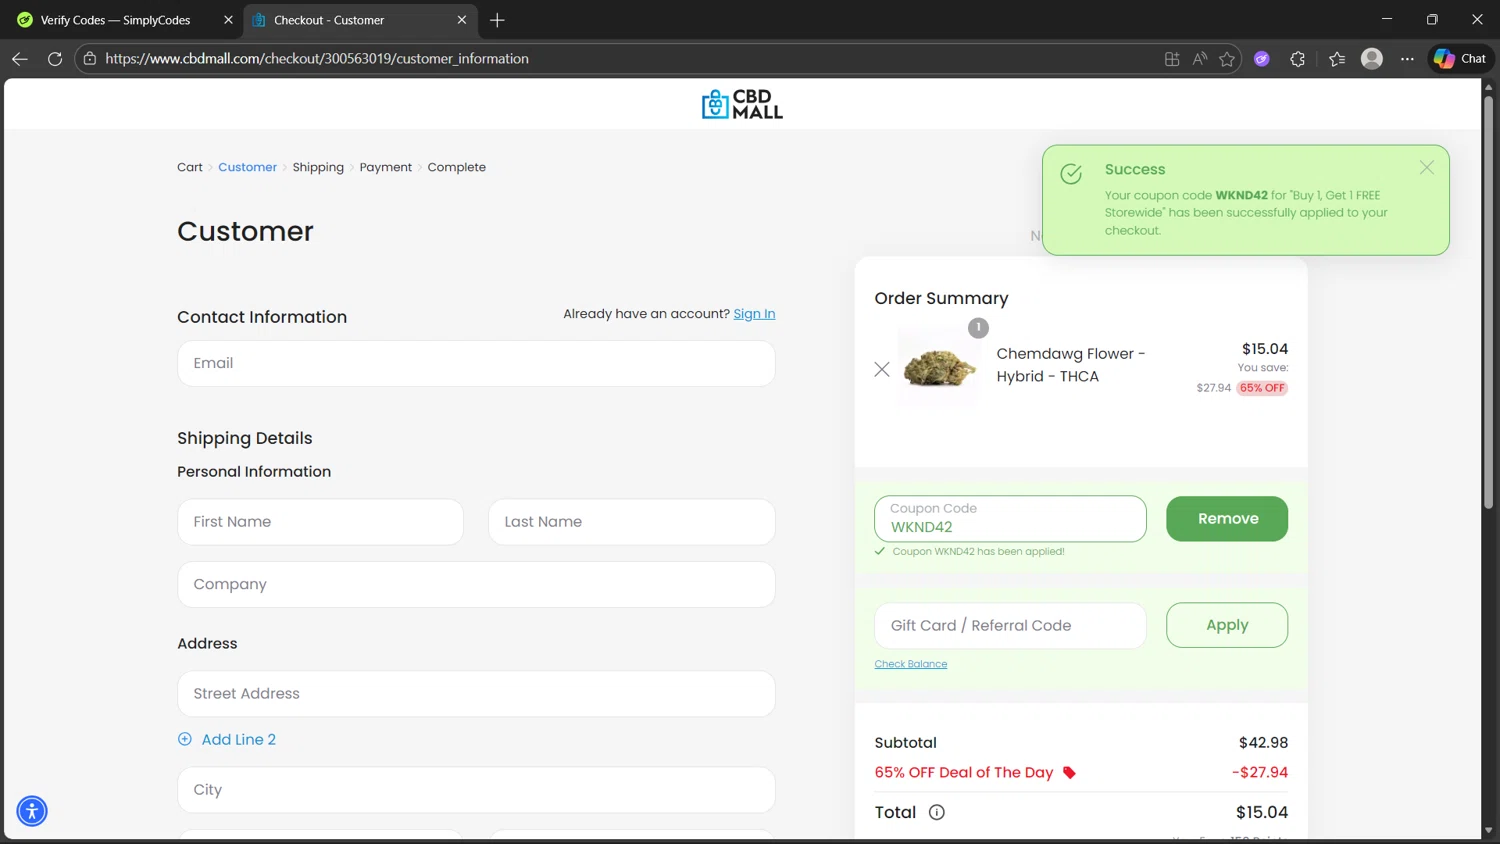The image size is (1500, 844).
Task: Focus the Last Name field
Action: click(x=632, y=522)
